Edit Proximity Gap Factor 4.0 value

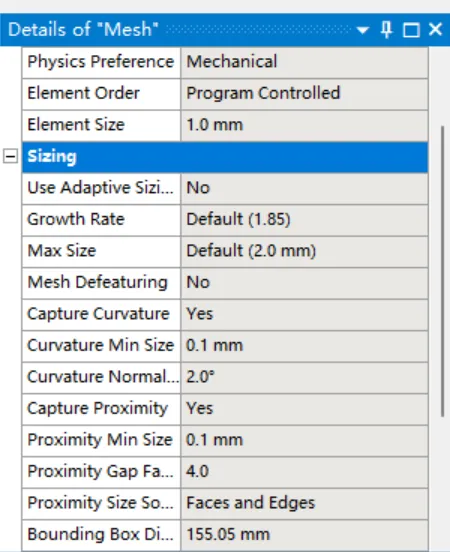click(304, 472)
